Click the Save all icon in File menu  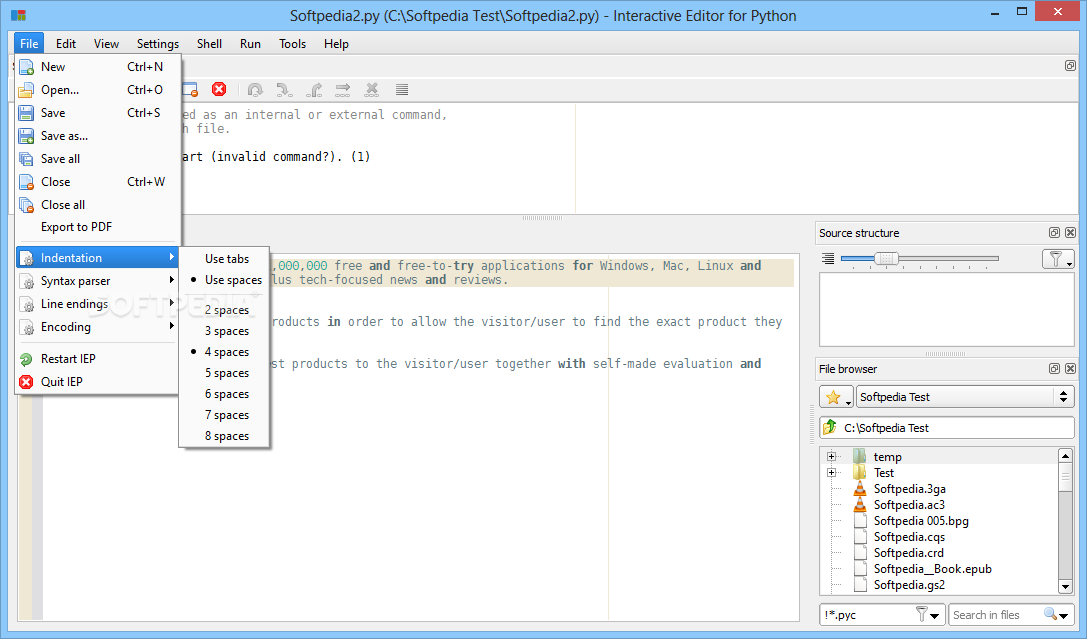click(x=26, y=159)
